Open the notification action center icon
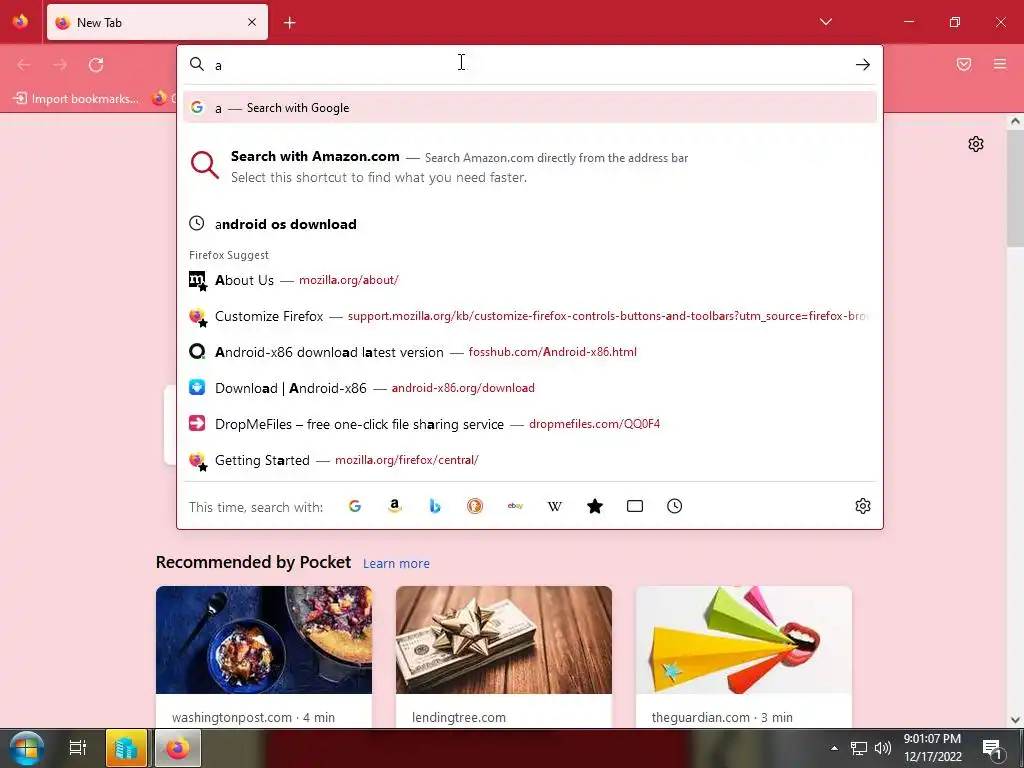The height and width of the screenshot is (768, 1024). pyautogui.click(x=992, y=749)
